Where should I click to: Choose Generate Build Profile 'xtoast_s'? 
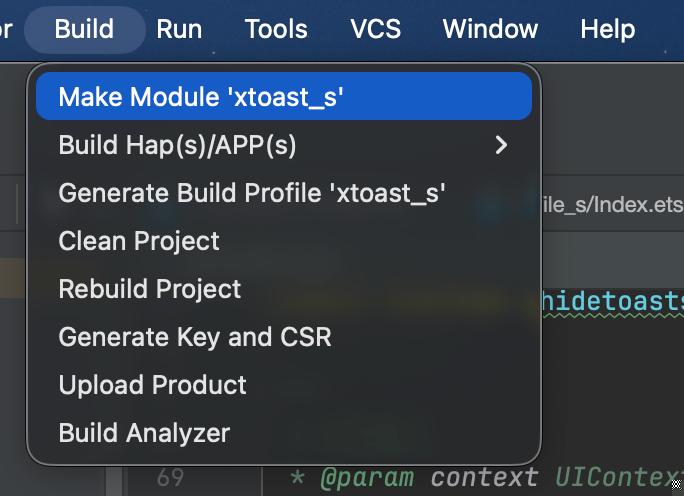pos(252,193)
